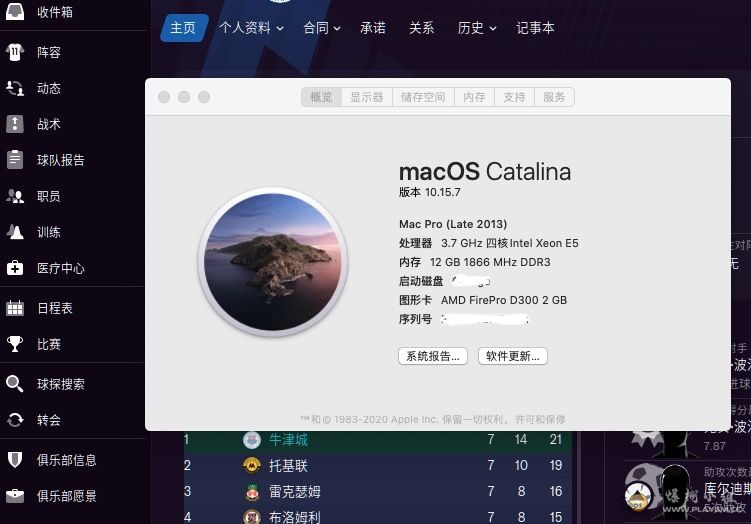This screenshot has height=524, width=751.
Task: Click the 日程表 calendar icon
Action: 15,308
